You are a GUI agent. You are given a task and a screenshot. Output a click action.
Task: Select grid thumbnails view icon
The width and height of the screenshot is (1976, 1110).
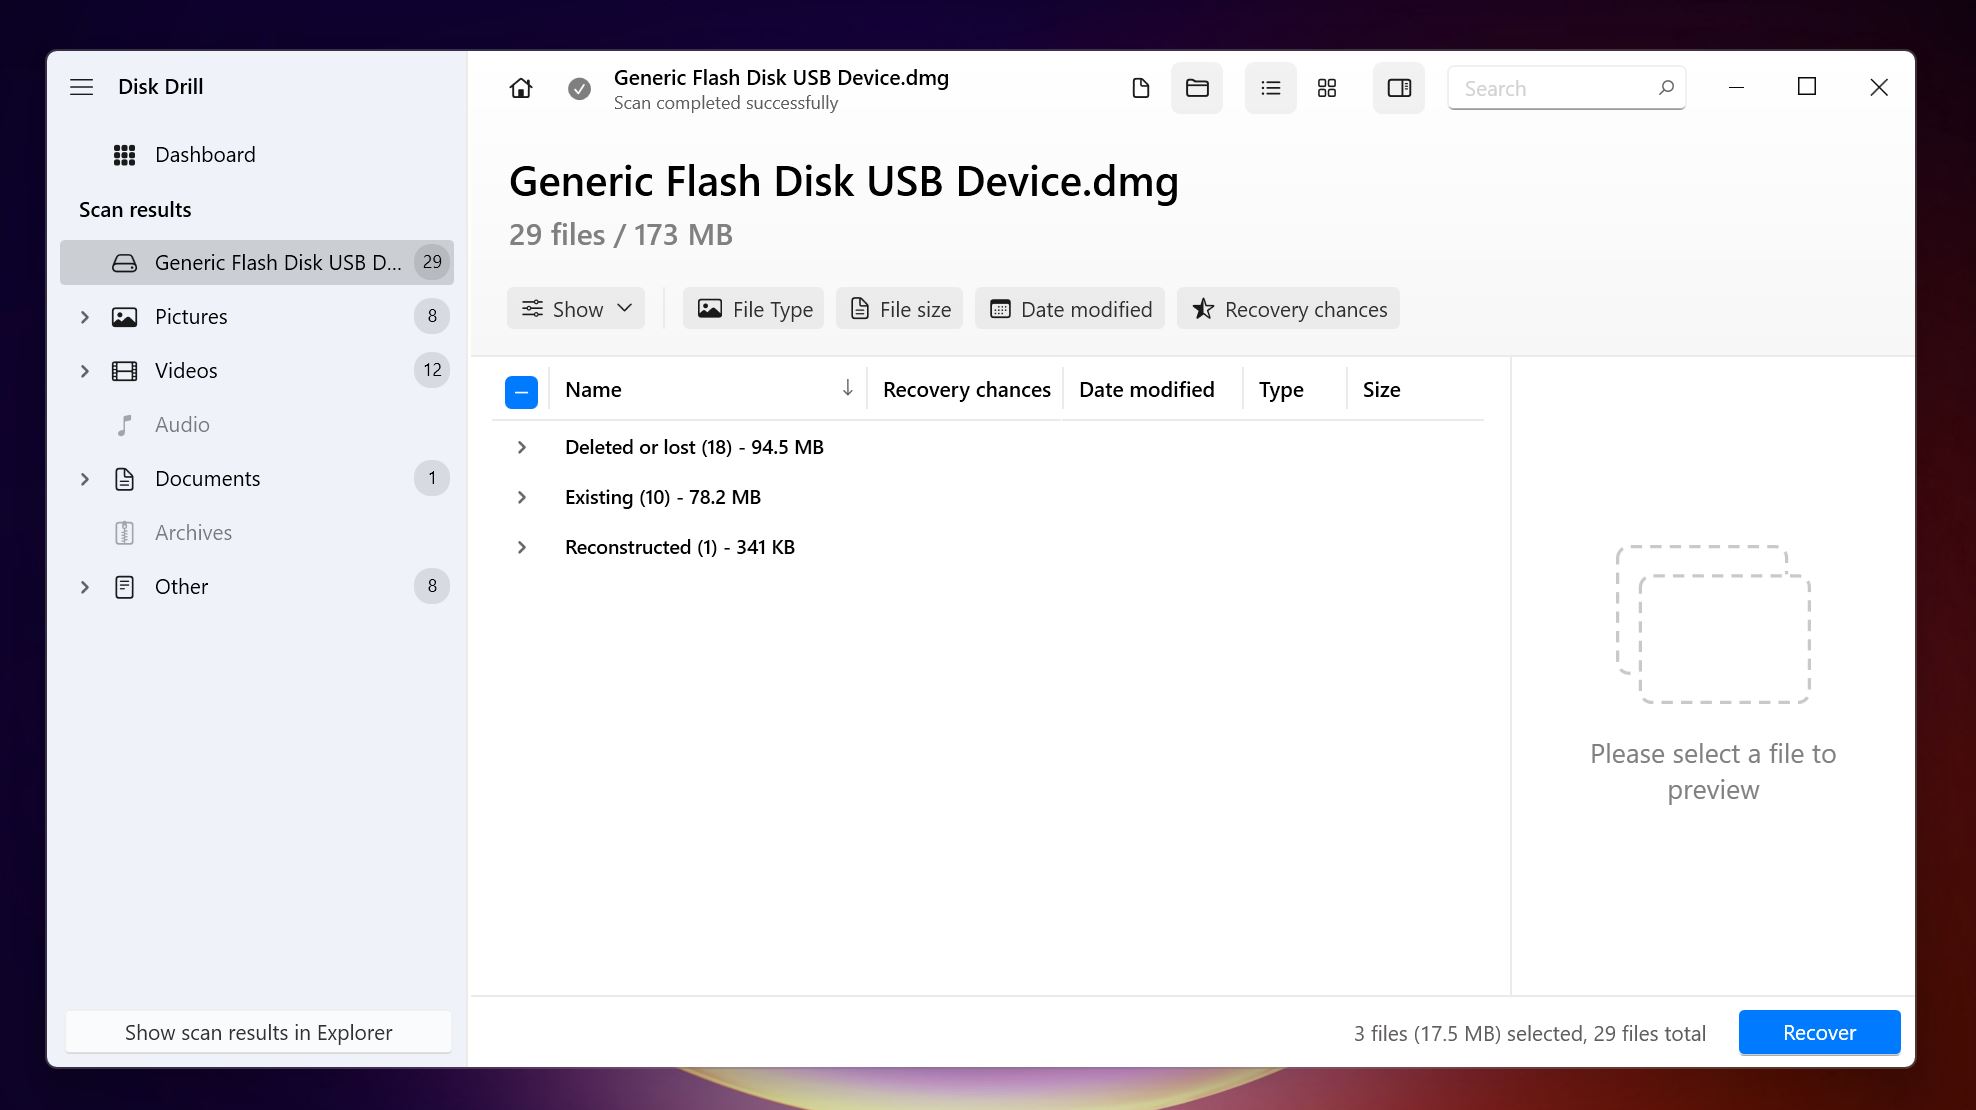click(x=1327, y=88)
